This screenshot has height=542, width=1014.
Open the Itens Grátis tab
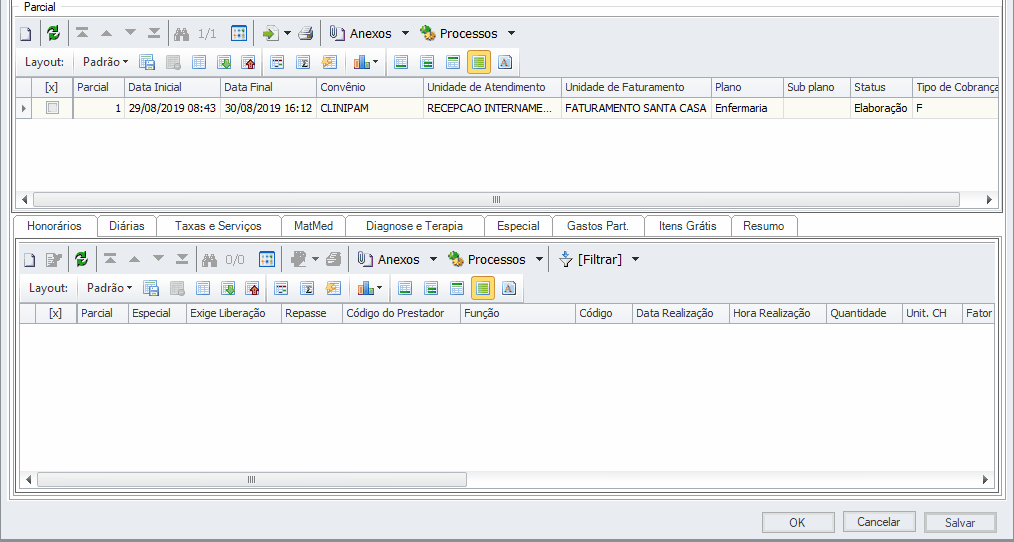pos(687,226)
